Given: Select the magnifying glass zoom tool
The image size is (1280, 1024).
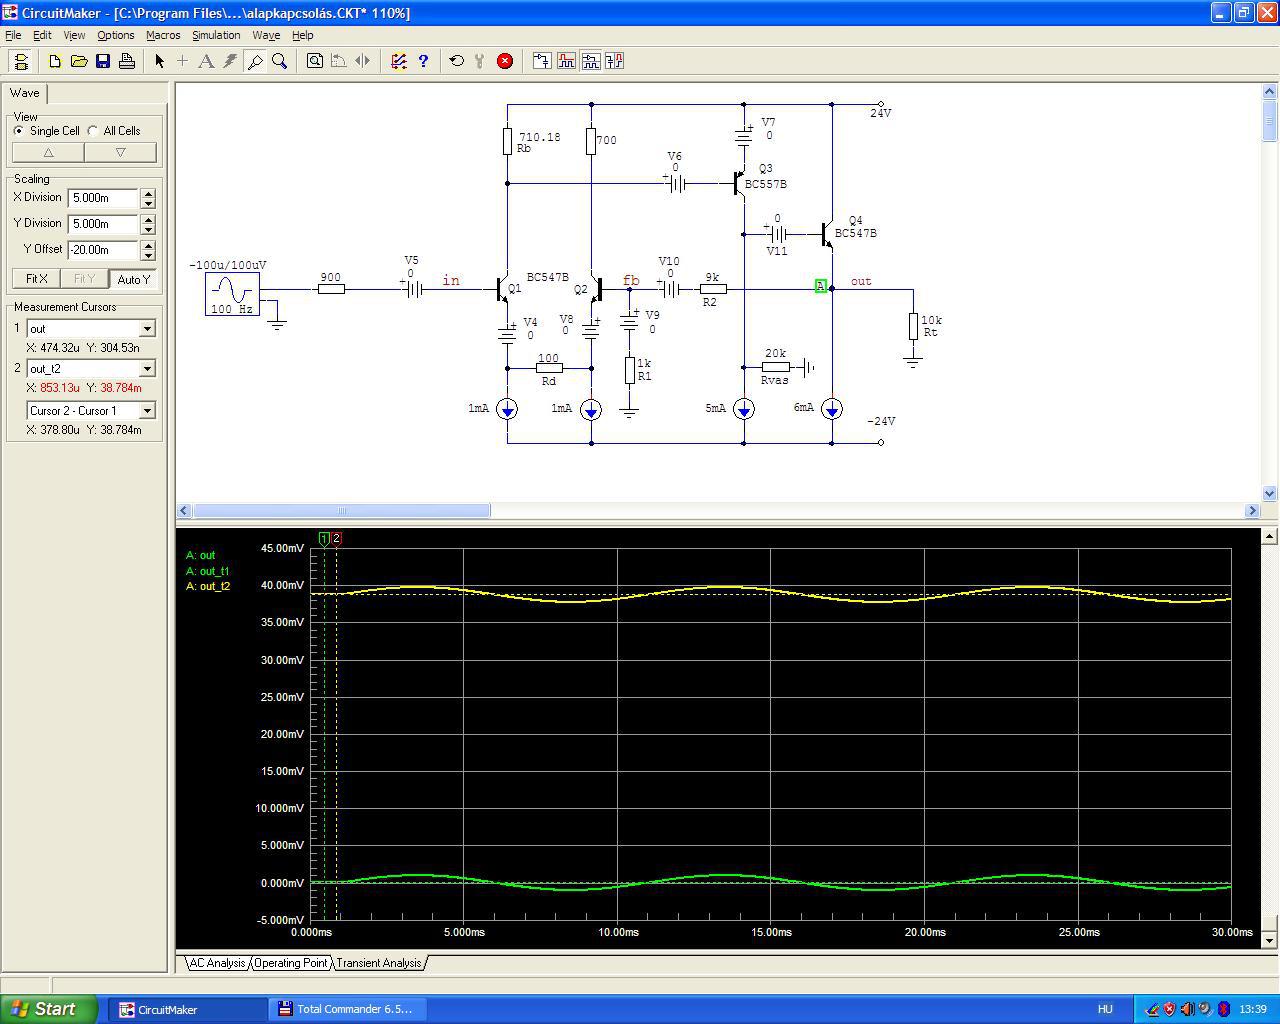Looking at the screenshot, I should click(280, 61).
